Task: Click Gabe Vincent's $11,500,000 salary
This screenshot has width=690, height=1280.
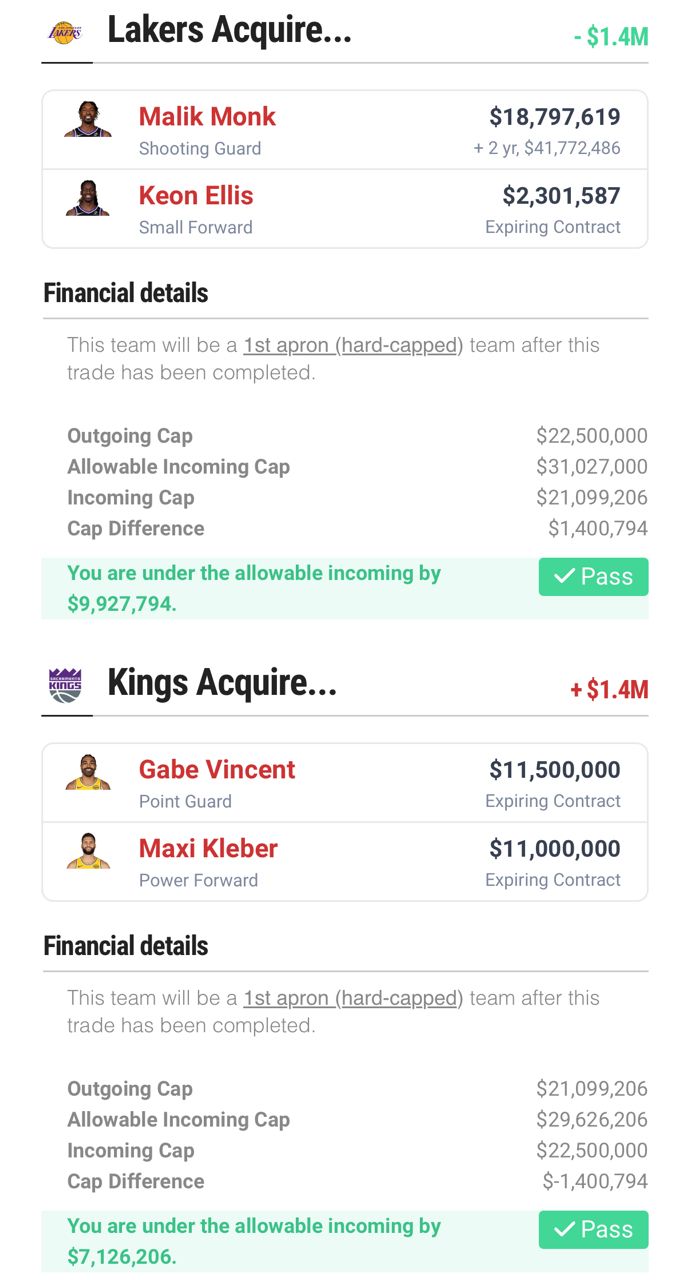Action: (x=554, y=770)
